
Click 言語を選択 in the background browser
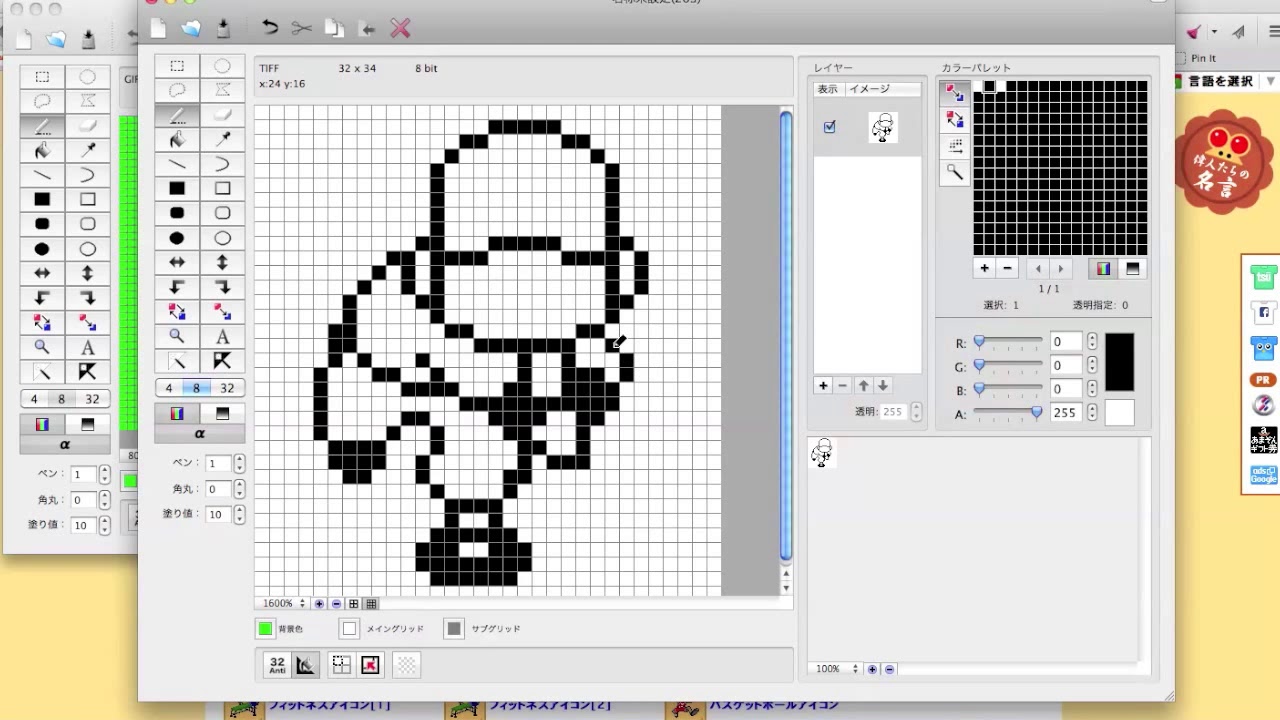pyautogui.click(x=1220, y=81)
